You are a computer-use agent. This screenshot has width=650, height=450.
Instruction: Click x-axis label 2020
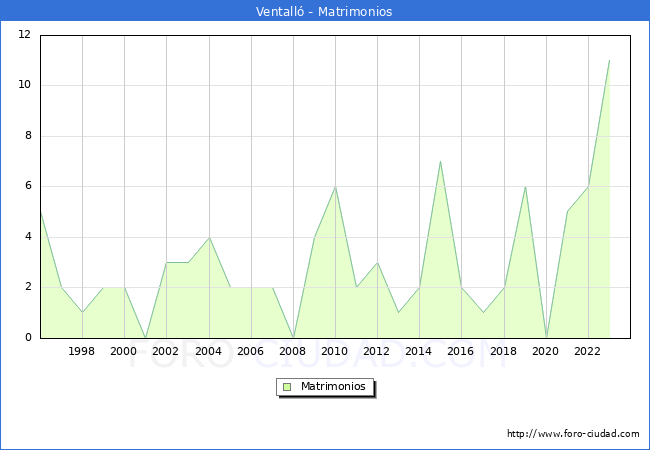546,351
